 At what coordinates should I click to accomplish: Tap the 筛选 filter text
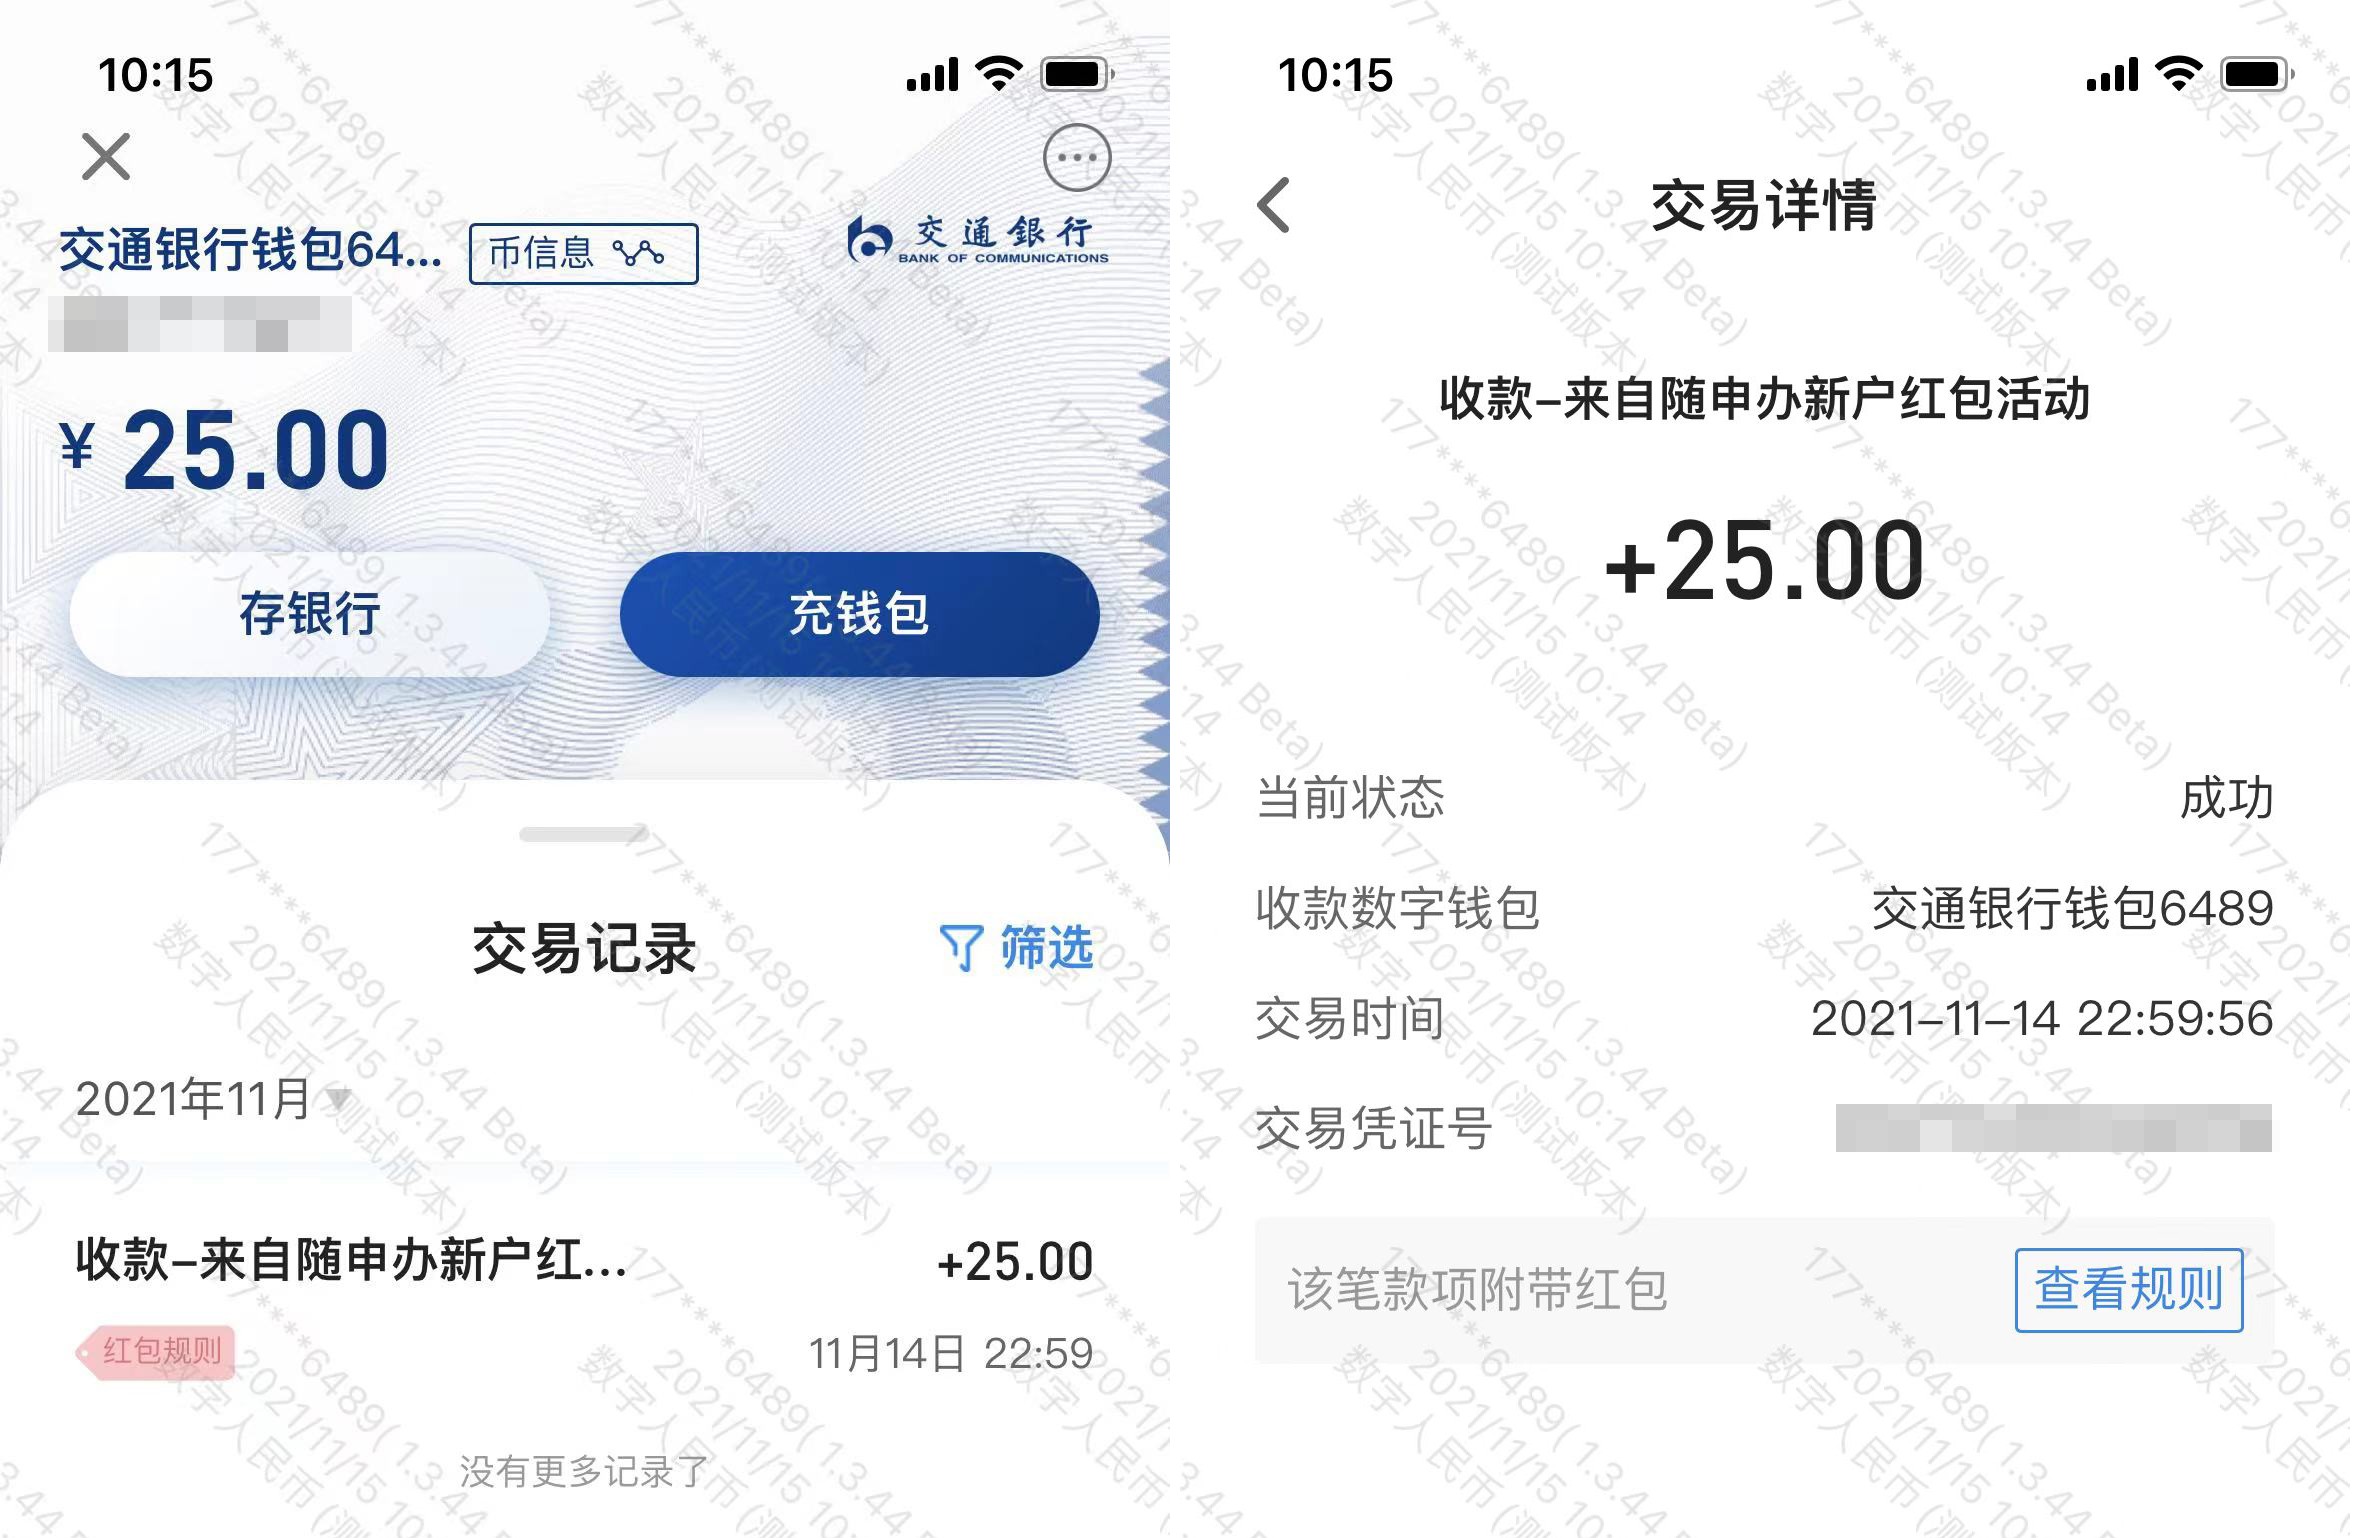pyautogui.click(x=1047, y=947)
